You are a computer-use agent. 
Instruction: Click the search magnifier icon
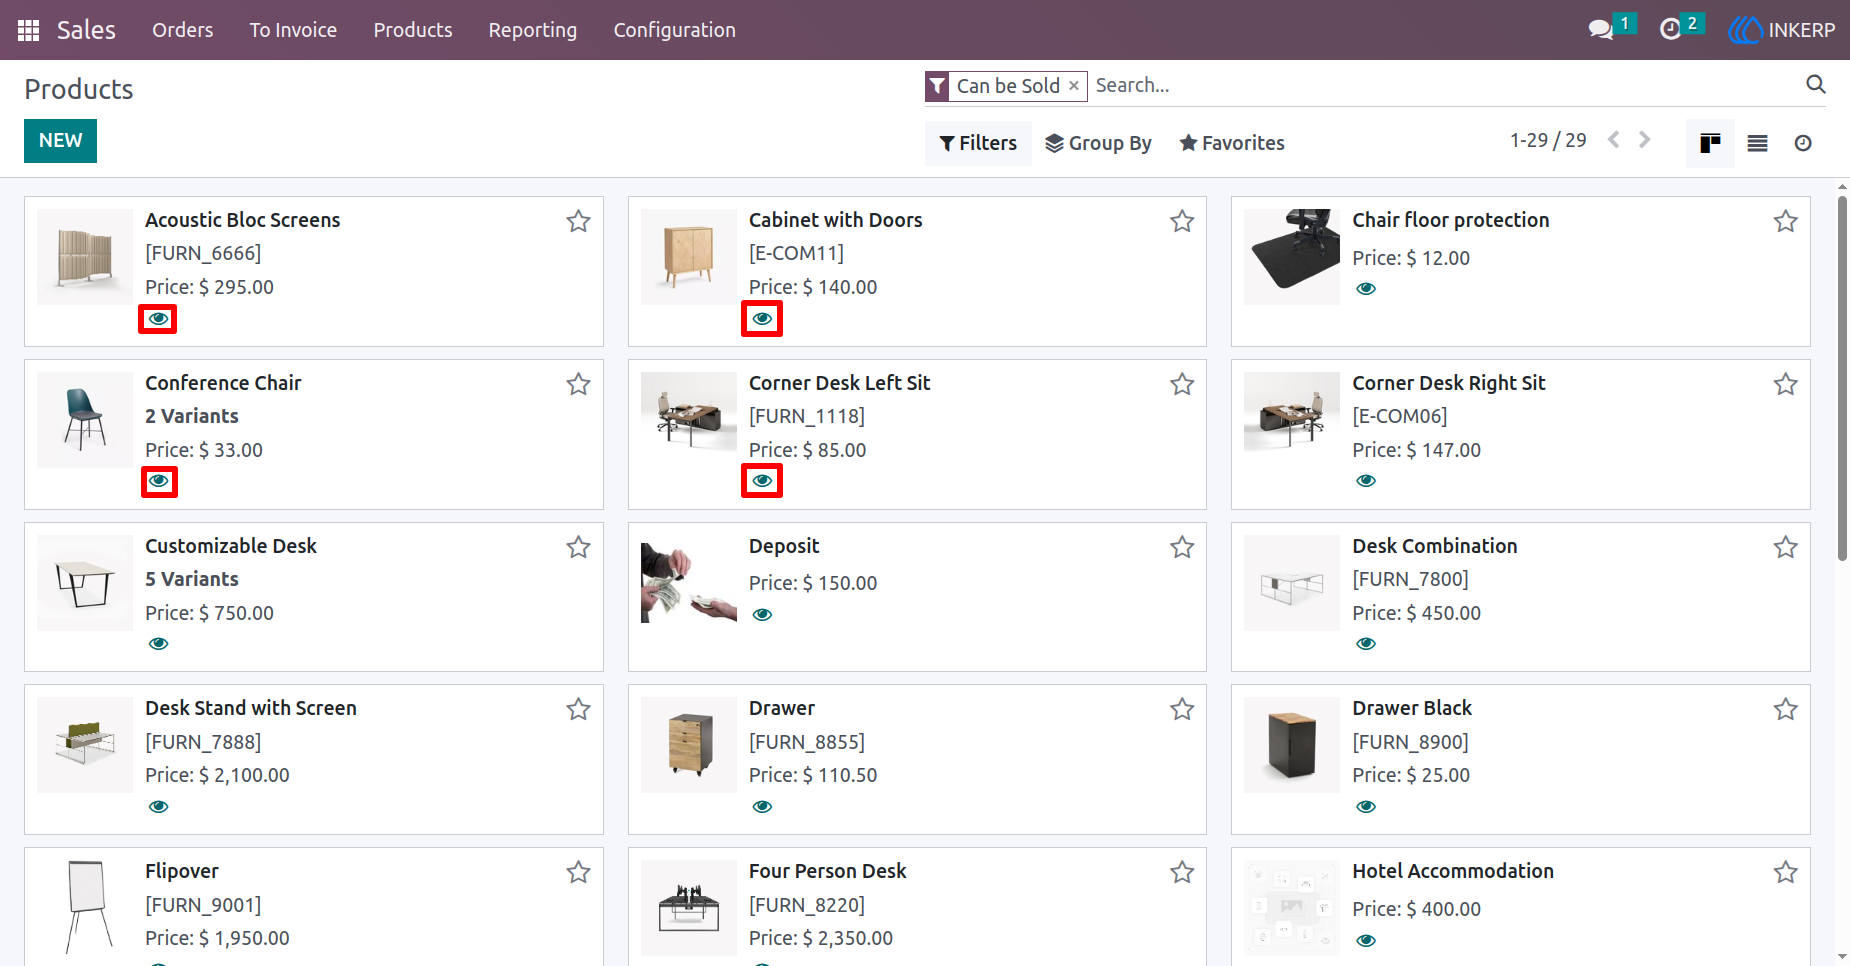click(1816, 85)
